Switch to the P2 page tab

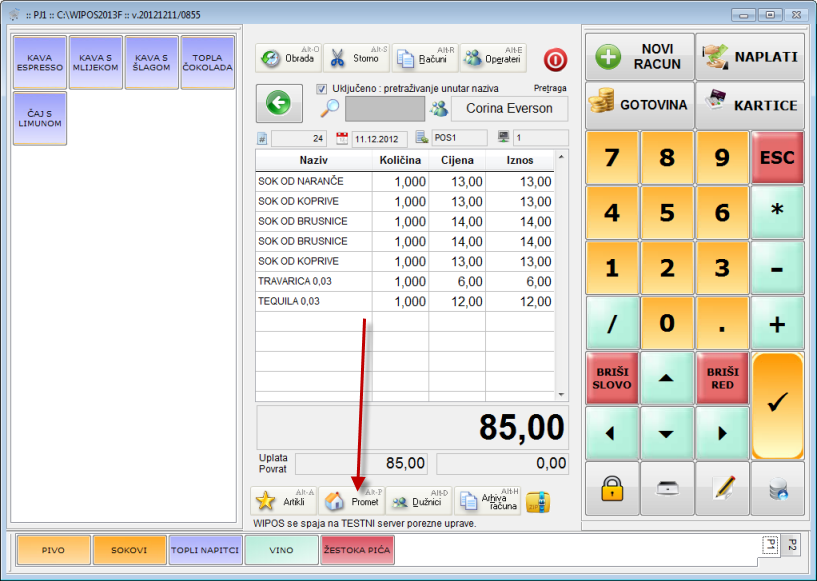(792, 545)
